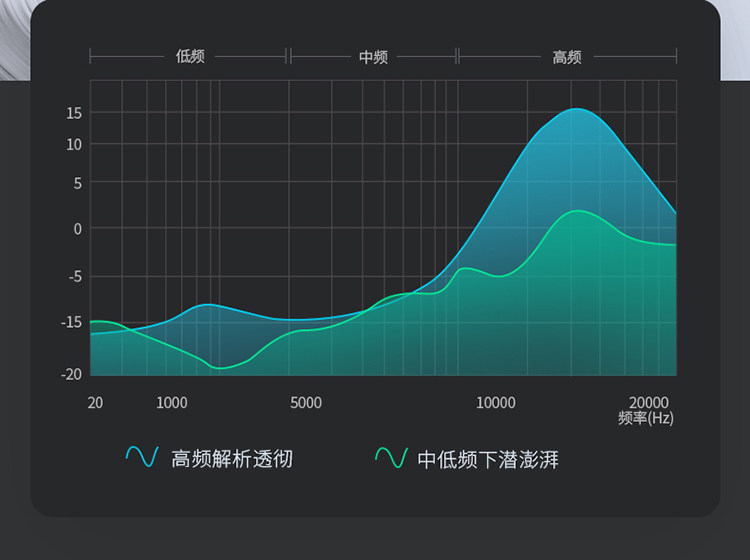Viewport: 750px width, 560px height.
Task: Click the 高频 band header
Action: tap(567, 57)
